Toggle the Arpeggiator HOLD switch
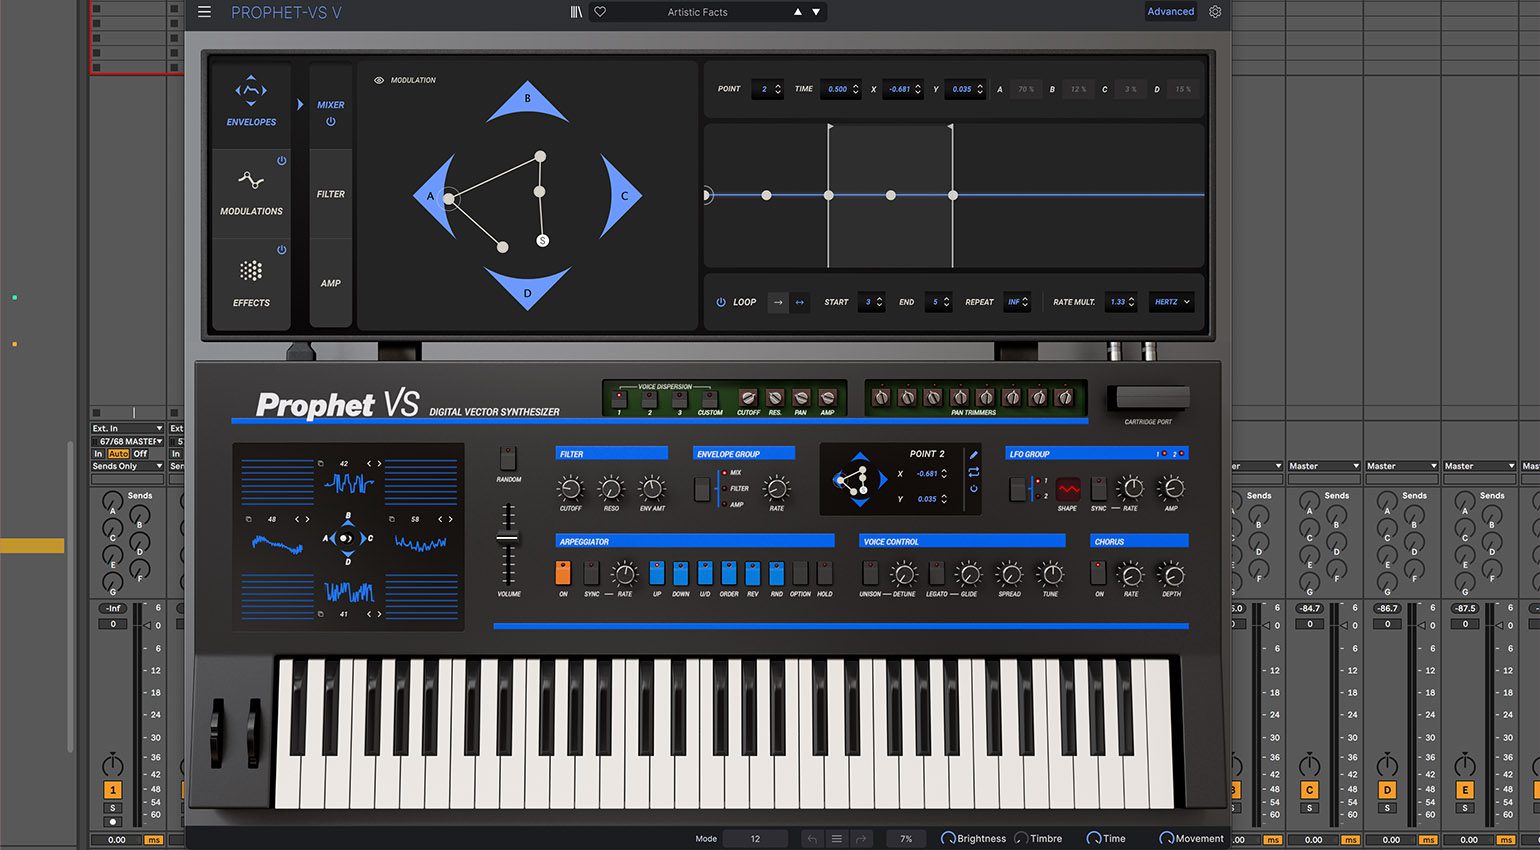Screen dimensions: 1540x850 pos(825,573)
